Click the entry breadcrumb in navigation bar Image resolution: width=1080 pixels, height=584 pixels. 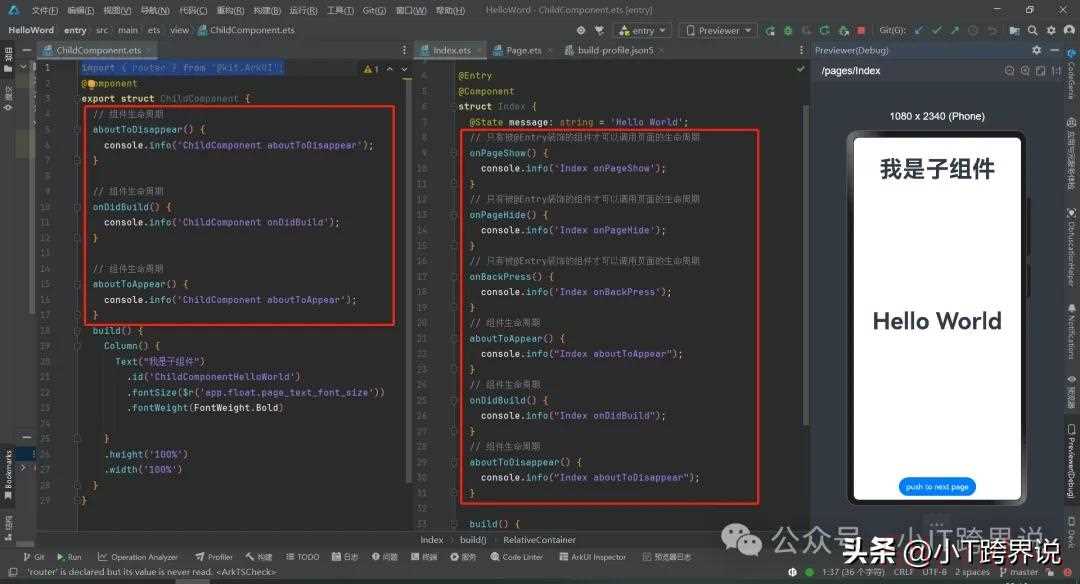(75, 30)
